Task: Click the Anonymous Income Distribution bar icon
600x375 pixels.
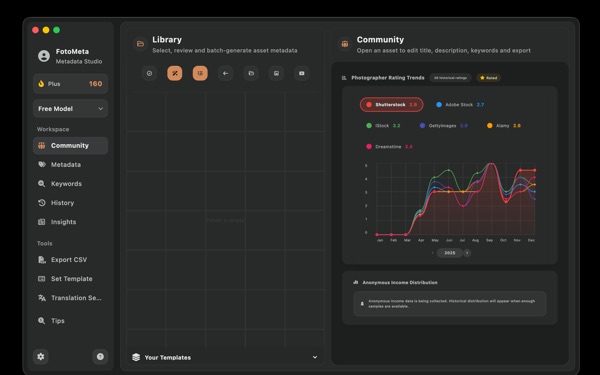Action: [x=355, y=282]
